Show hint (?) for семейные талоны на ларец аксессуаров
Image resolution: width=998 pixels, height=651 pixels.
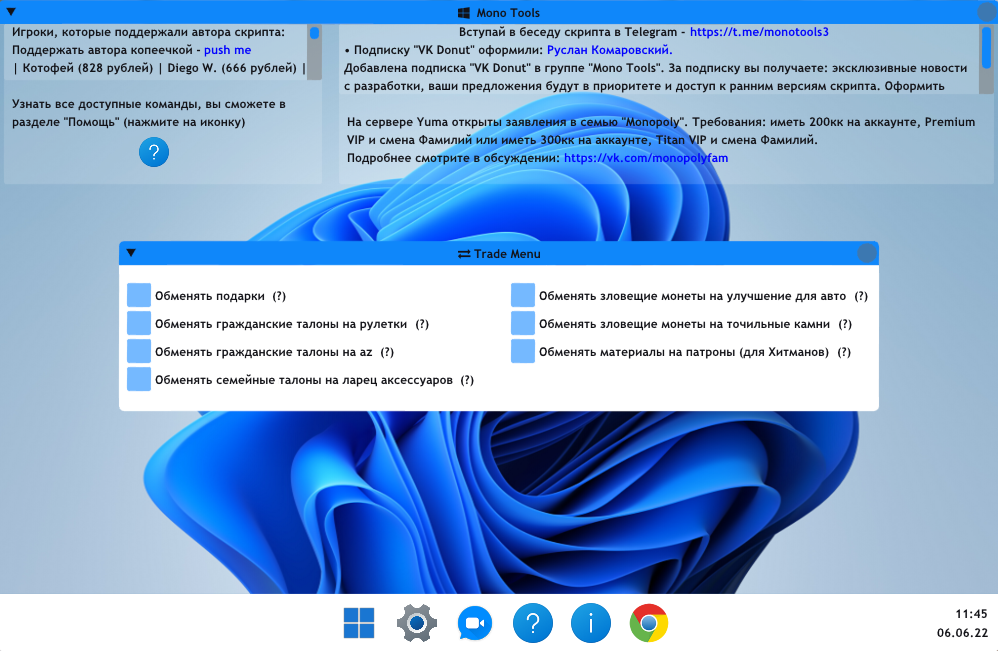(x=467, y=380)
